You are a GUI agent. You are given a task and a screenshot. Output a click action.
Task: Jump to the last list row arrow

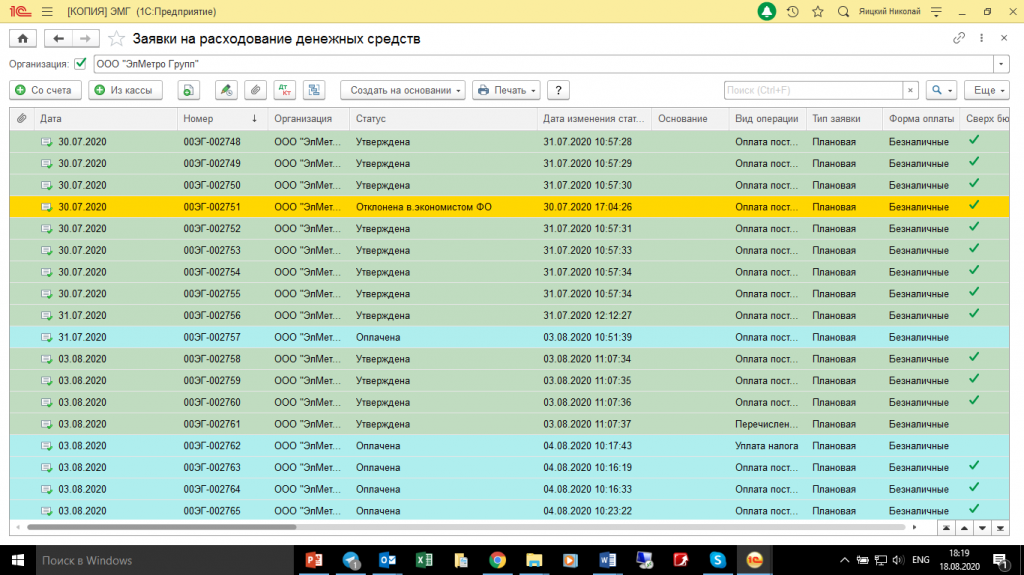pos(1000,528)
